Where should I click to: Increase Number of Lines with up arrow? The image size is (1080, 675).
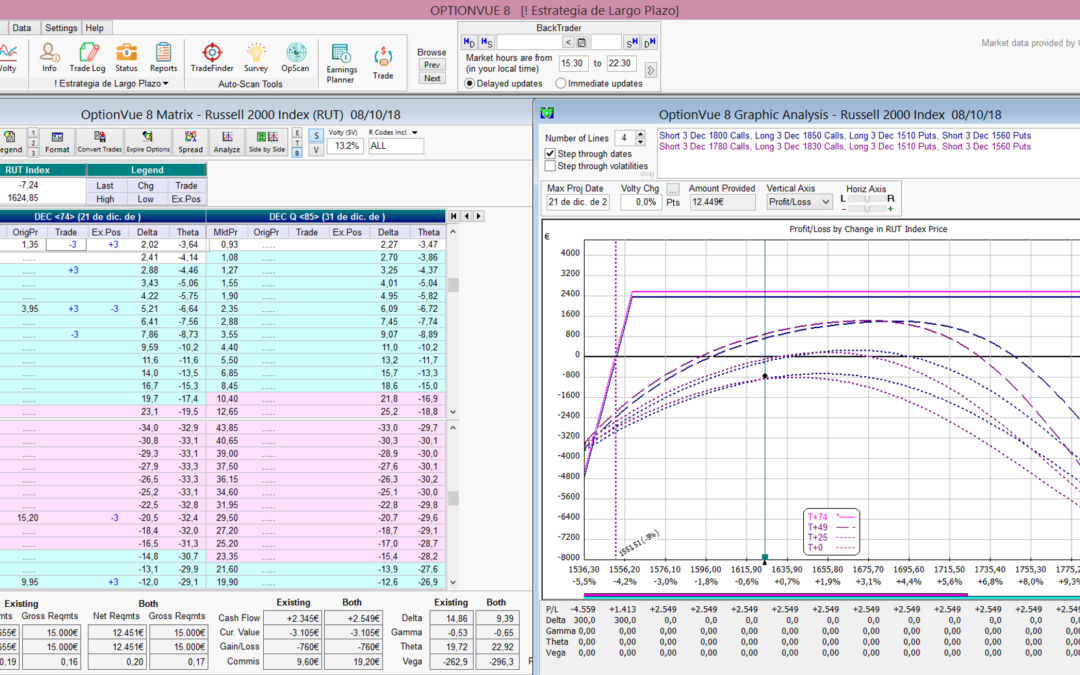pyautogui.click(x=641, y=134)
